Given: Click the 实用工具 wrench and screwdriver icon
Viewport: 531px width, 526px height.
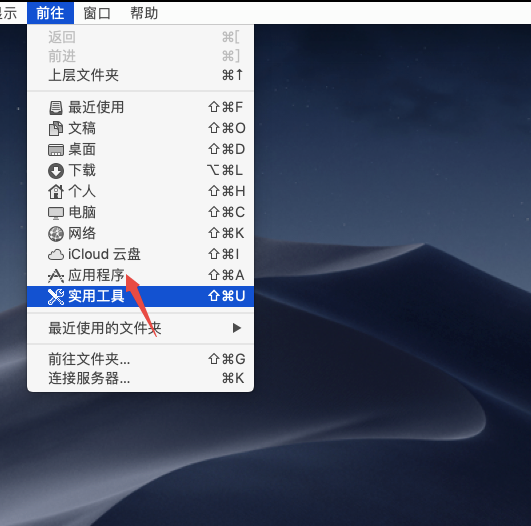Looking at the screenshot, I should coord(56,297).
